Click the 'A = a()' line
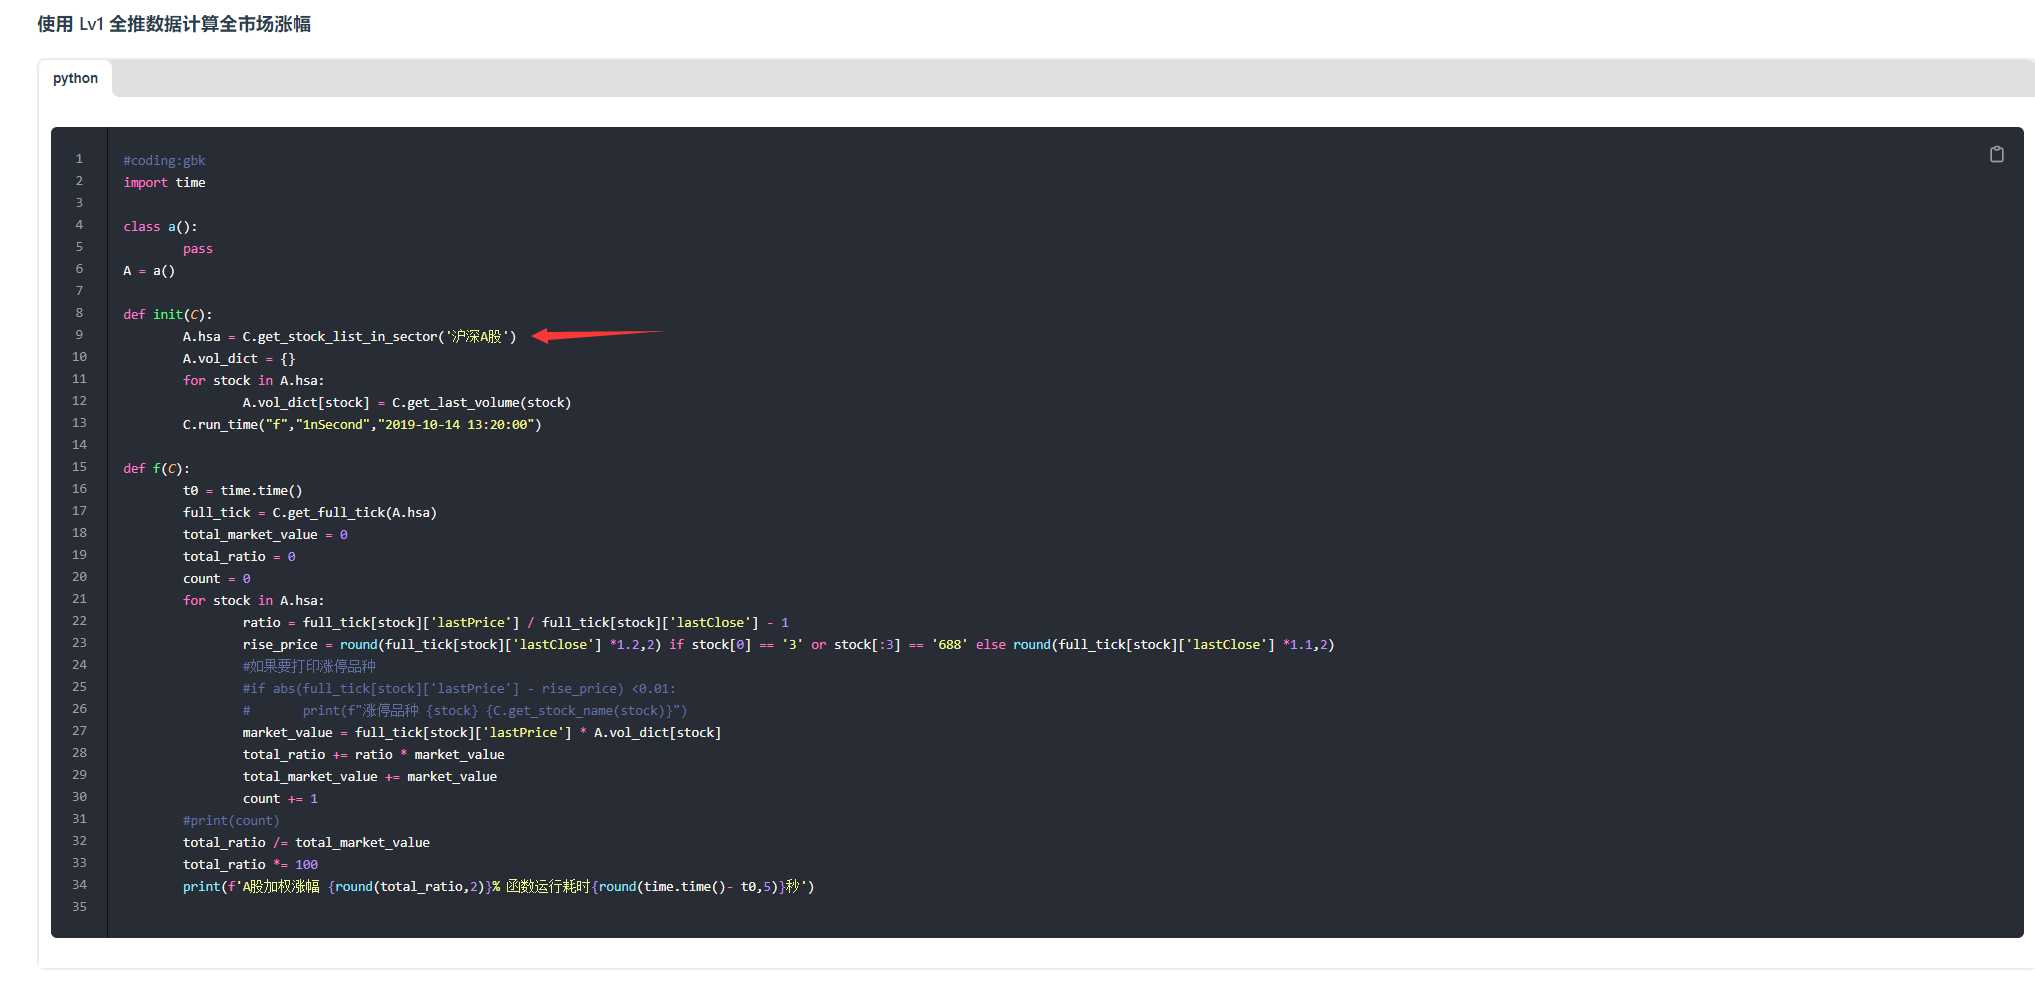 [x=149, y=270]
